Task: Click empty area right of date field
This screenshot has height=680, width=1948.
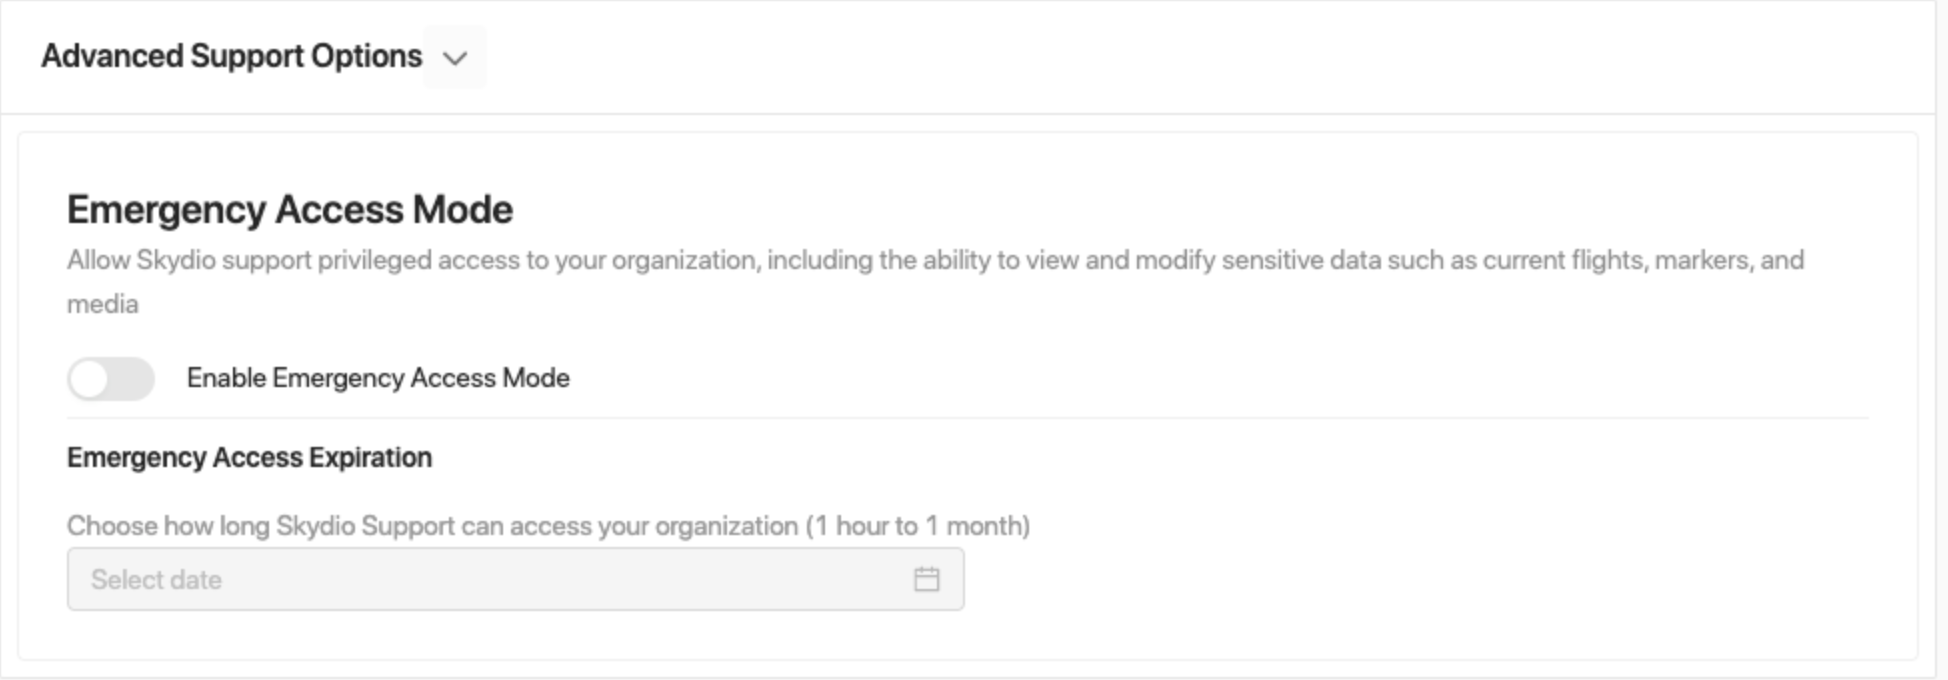Action: [1400, 580]
